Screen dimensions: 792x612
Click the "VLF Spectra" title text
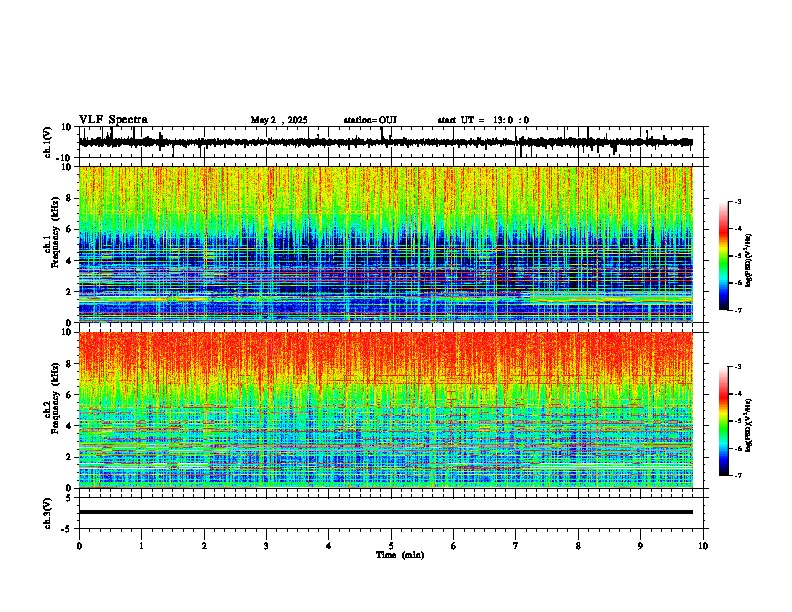[113, 119]
